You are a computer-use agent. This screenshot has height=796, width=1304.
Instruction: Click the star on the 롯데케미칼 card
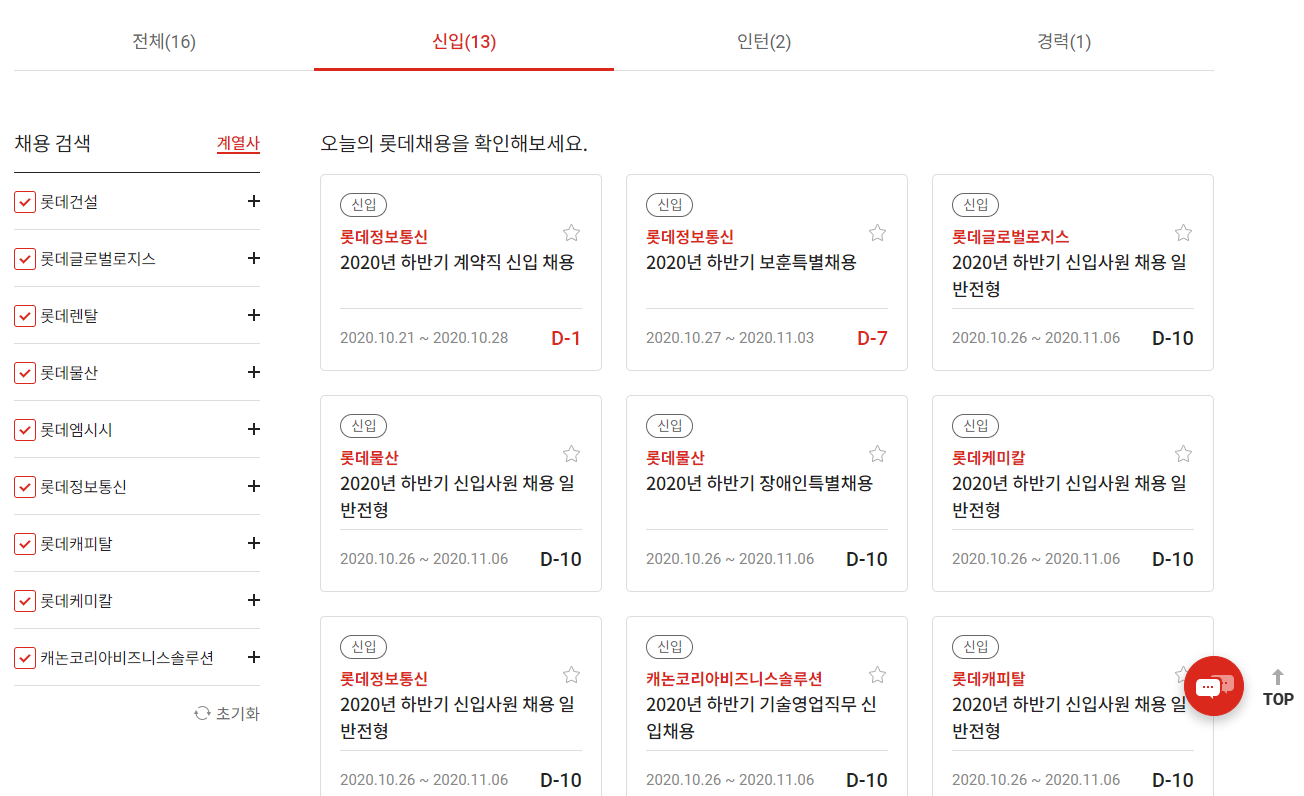click(x=1183, y=454)
